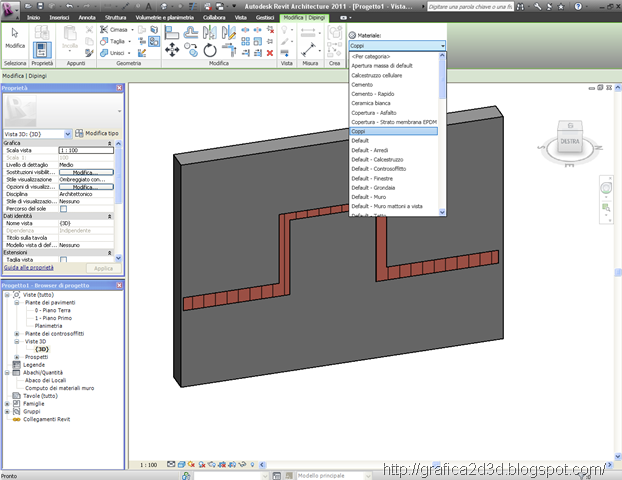The height and width of the screenshot is (480, 622).
Task: Open the Vista 3D type selector dropdown
Action: [68, 133]
